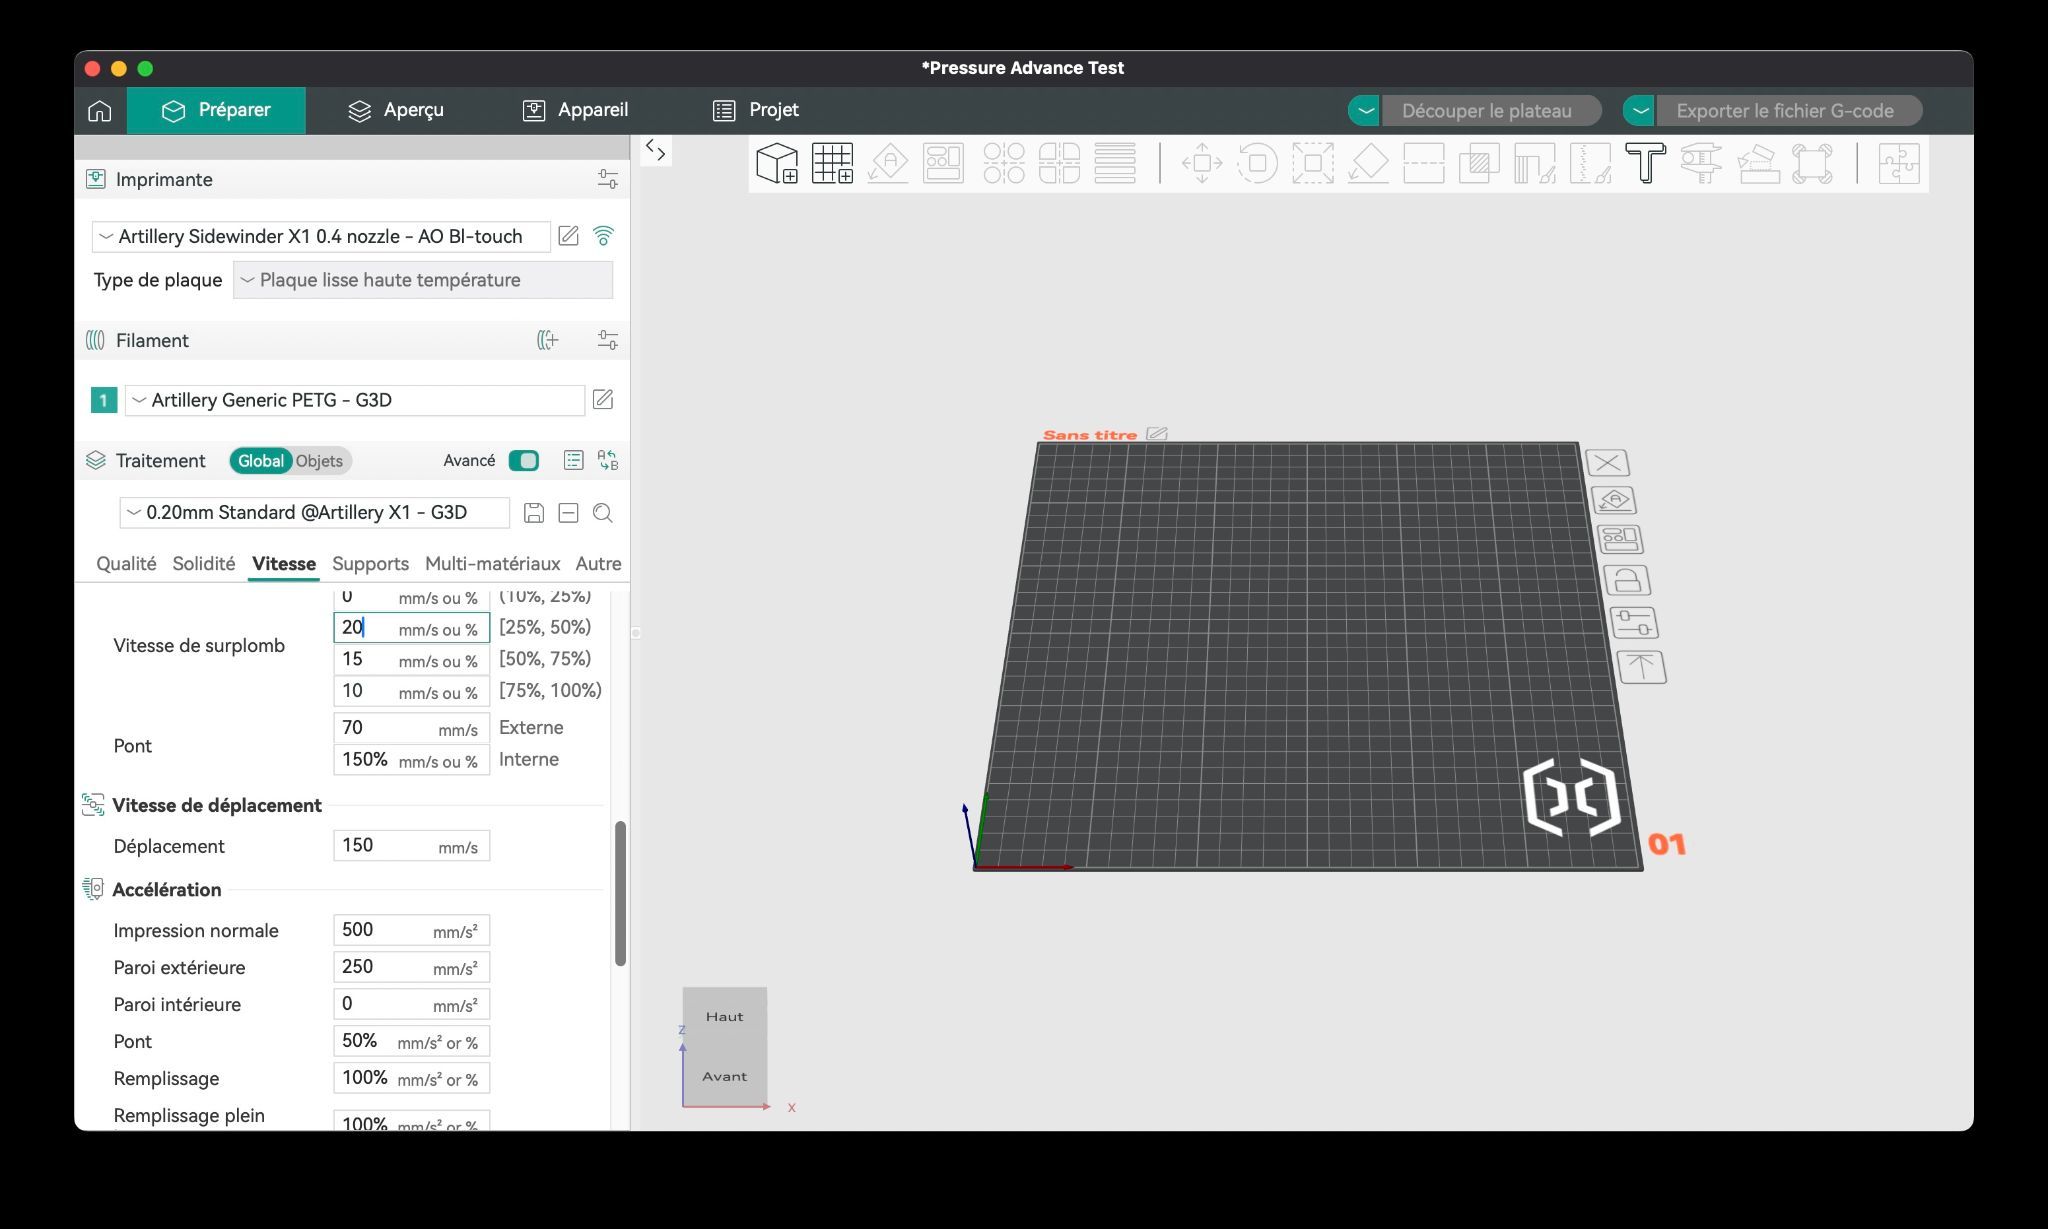
Task: Open the Assembly view puzzle icon
Action: click(x=1899, y=163)
